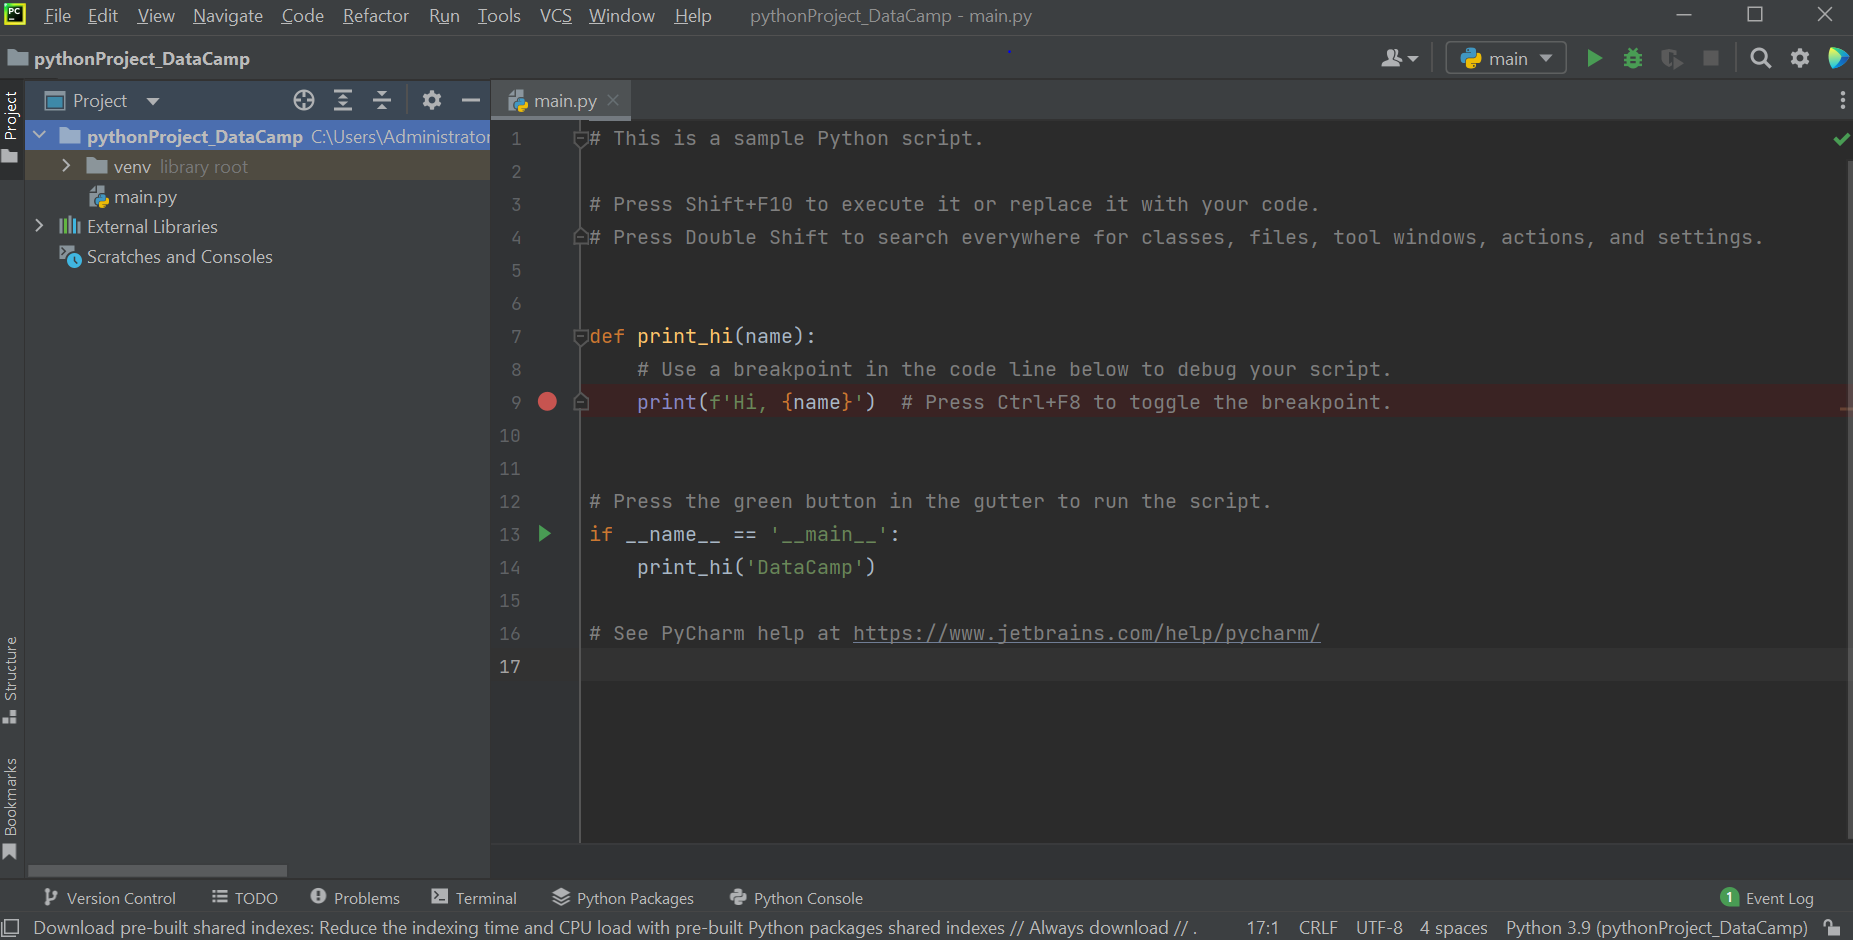
Task: Hide the Project tool window
Action: tap(471, 100)
